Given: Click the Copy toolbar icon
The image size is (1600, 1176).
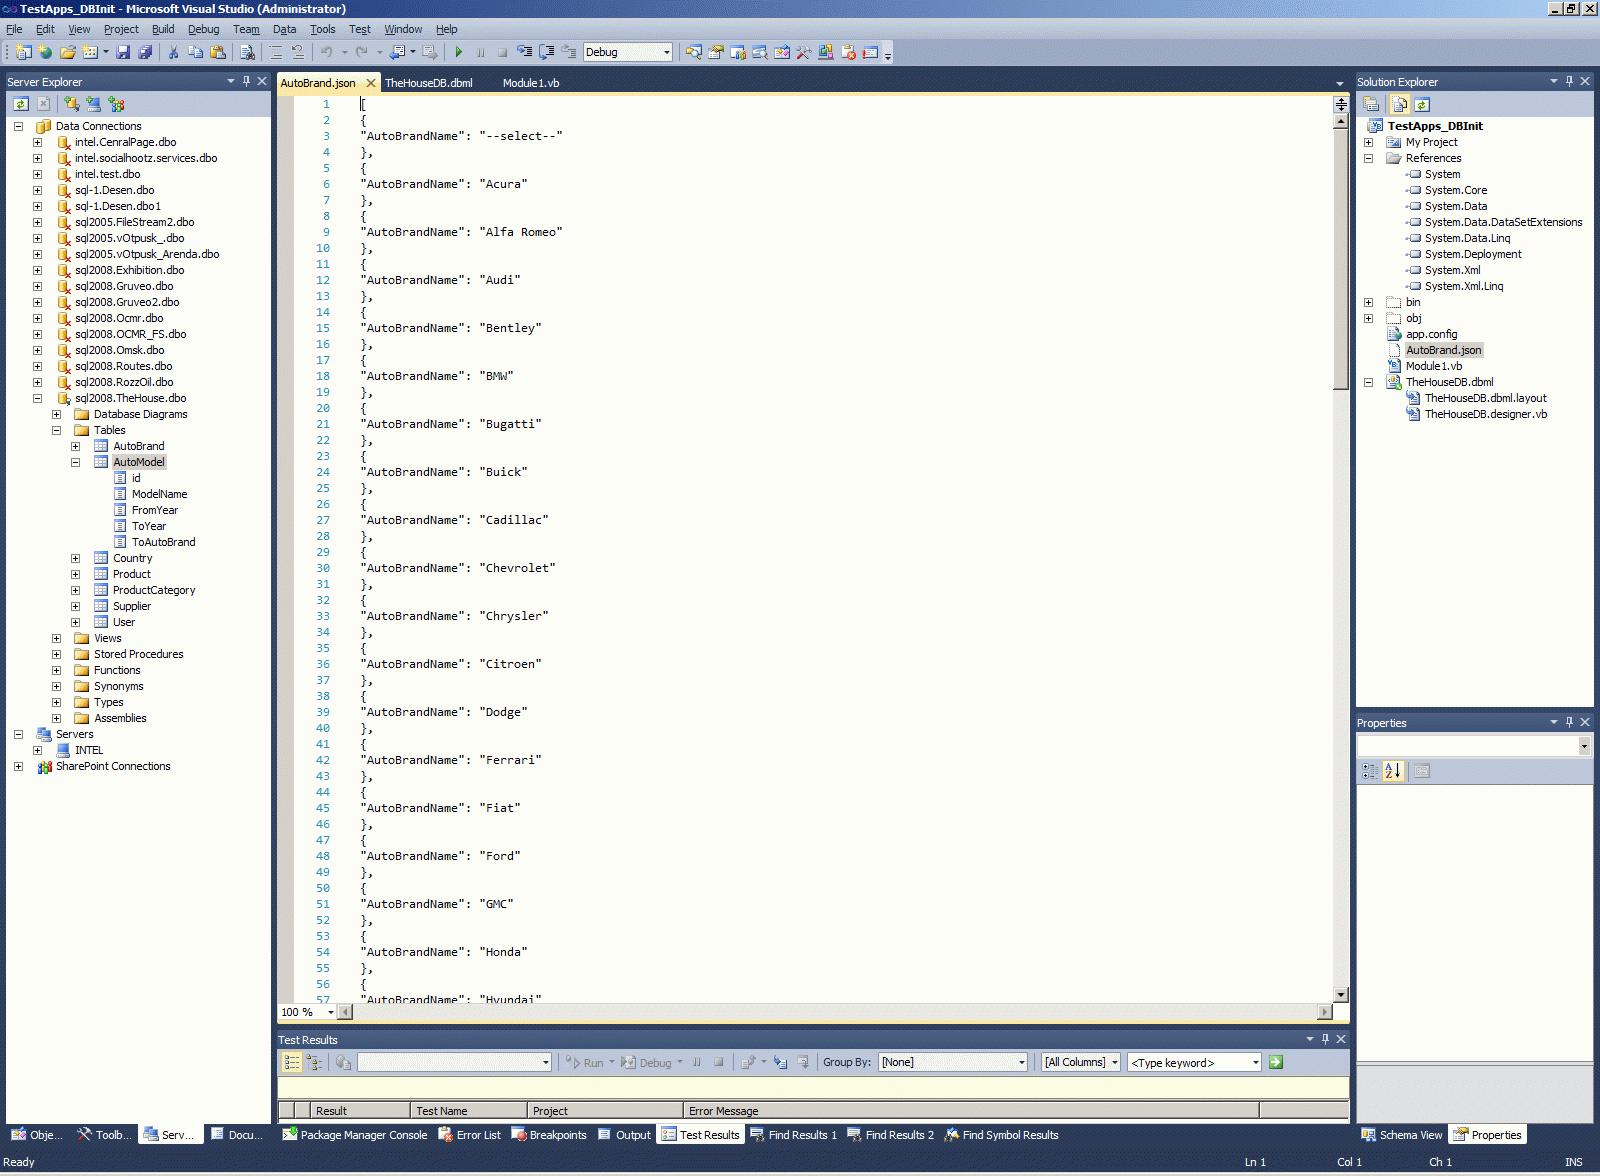Looking at the screenshot, I should 195,52.
